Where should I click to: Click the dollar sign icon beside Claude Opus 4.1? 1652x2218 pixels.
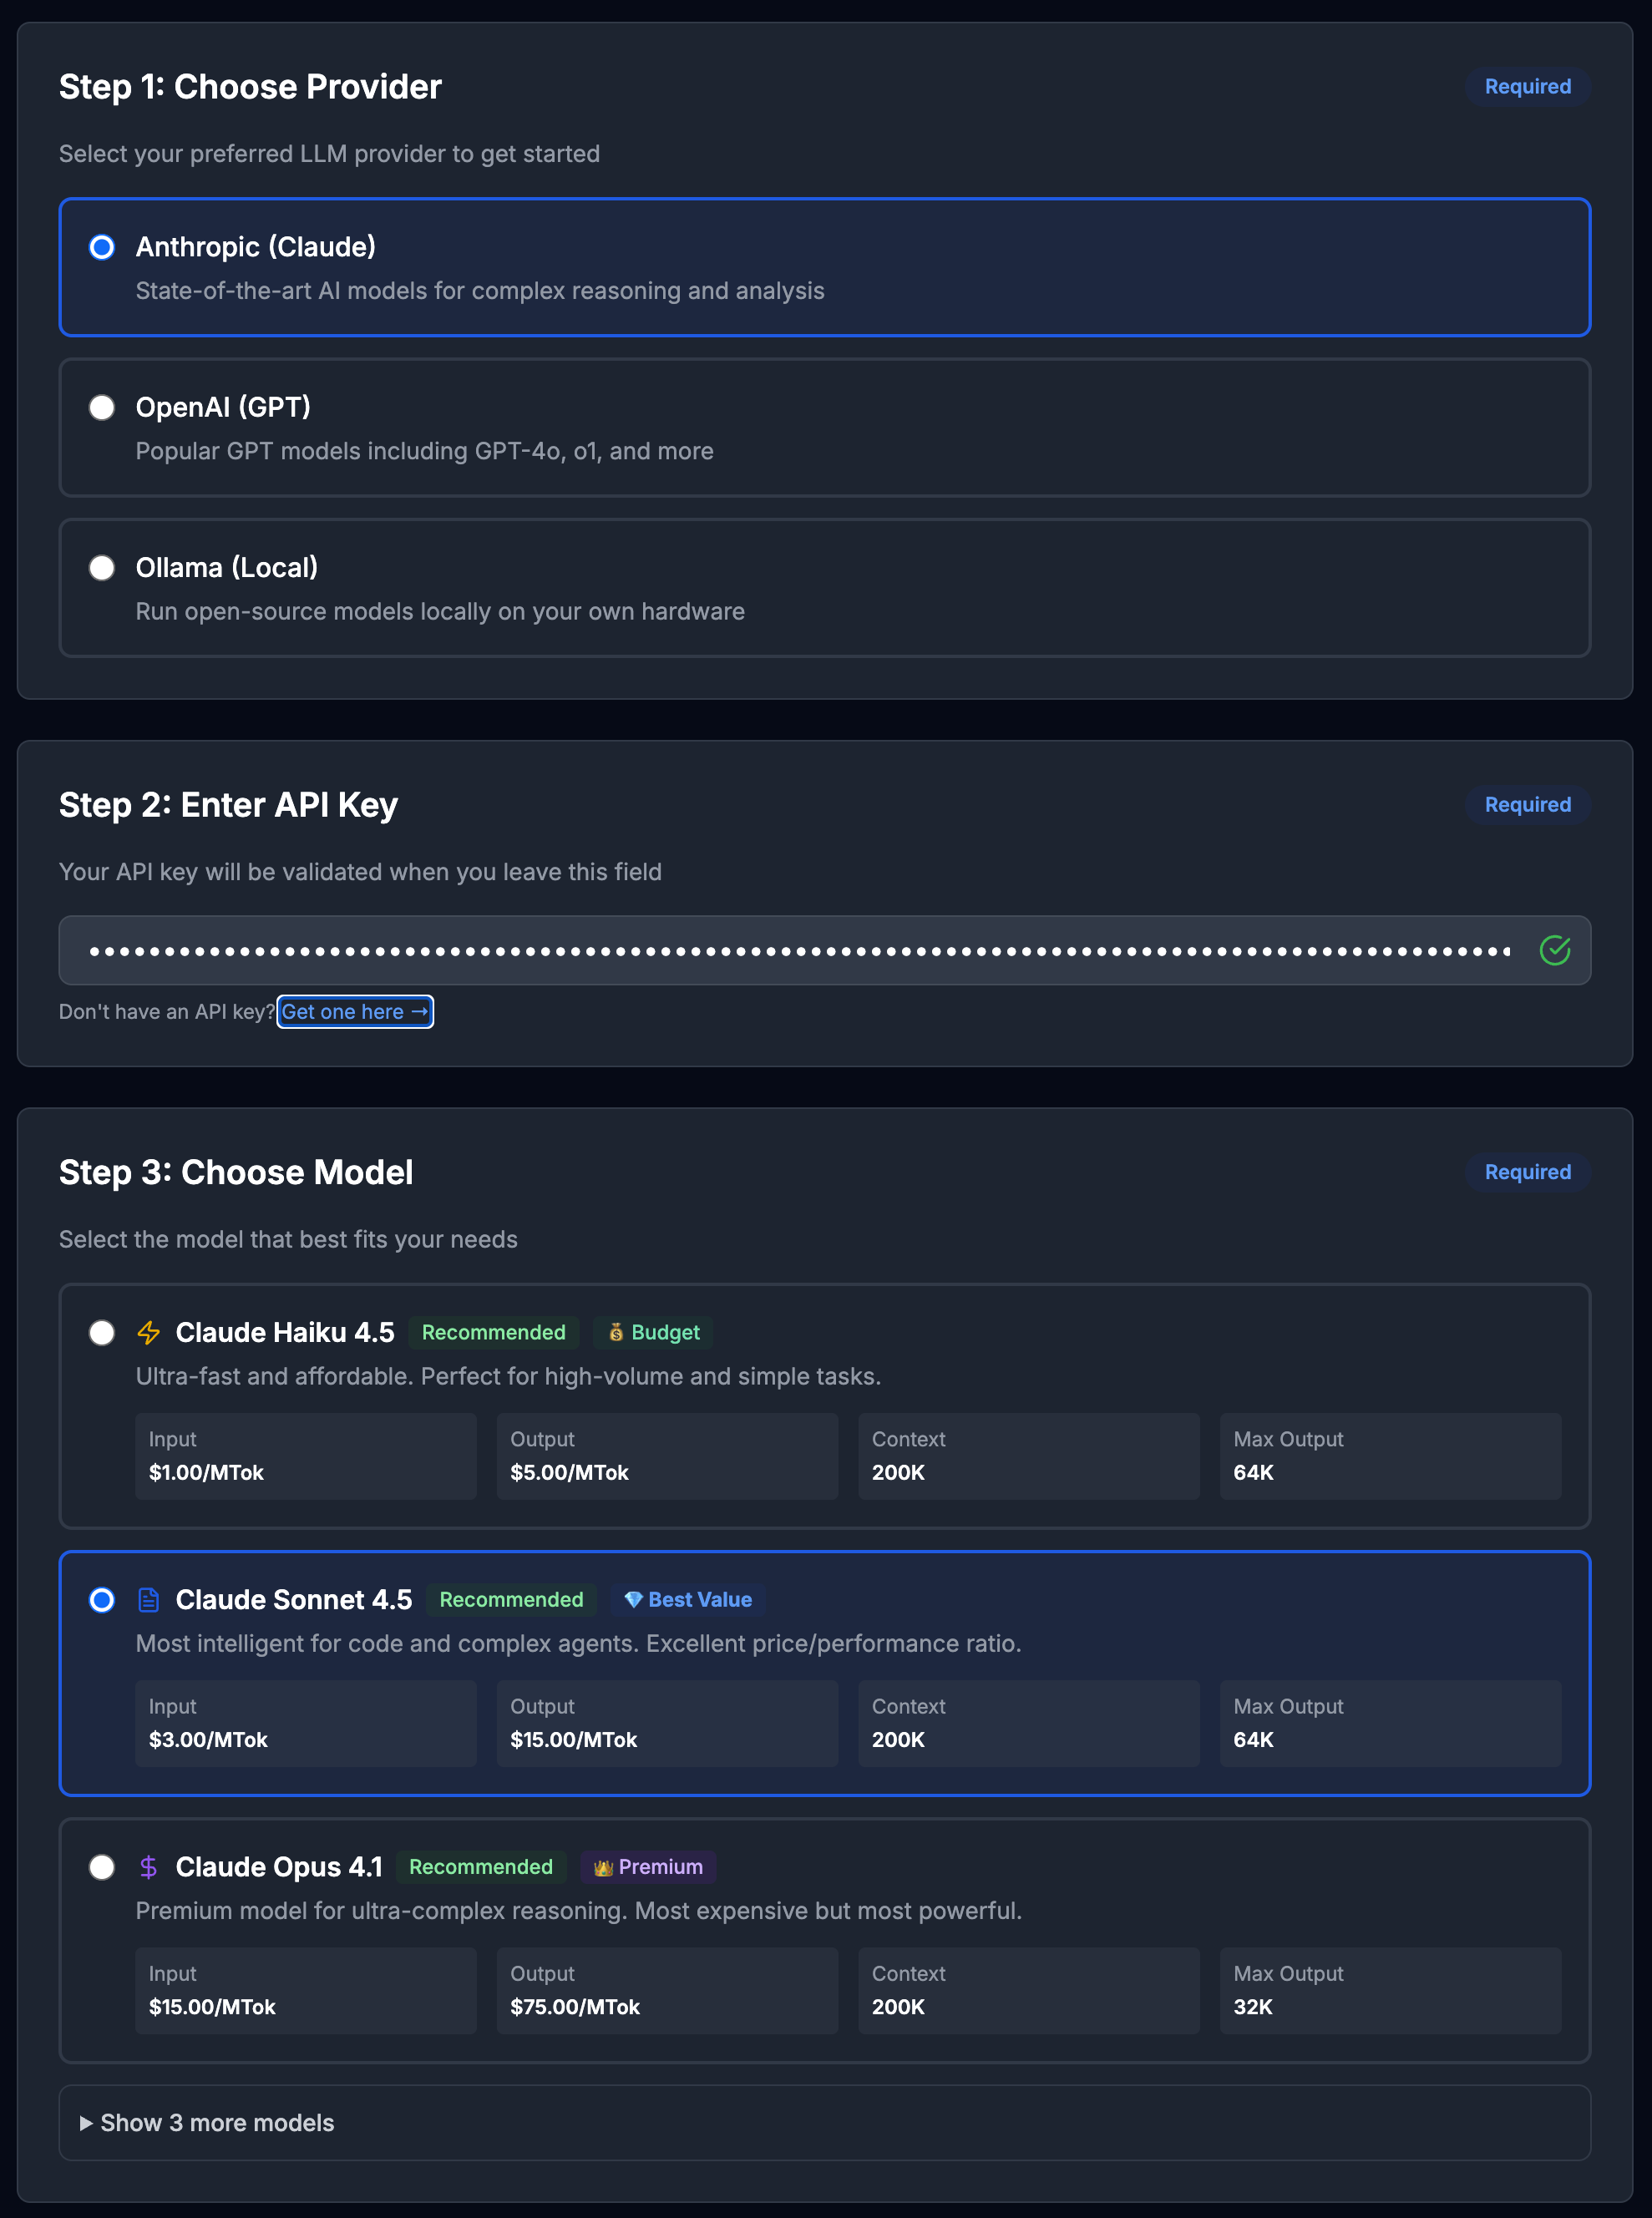(x=149, y=1867)
